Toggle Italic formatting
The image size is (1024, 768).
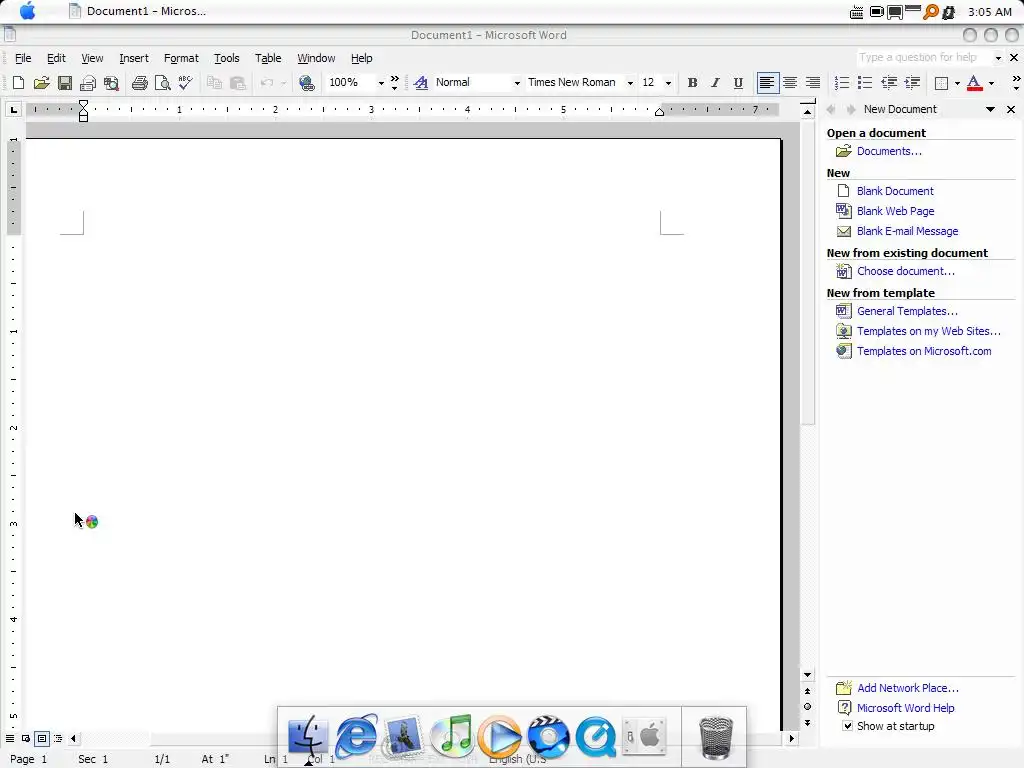715,83
